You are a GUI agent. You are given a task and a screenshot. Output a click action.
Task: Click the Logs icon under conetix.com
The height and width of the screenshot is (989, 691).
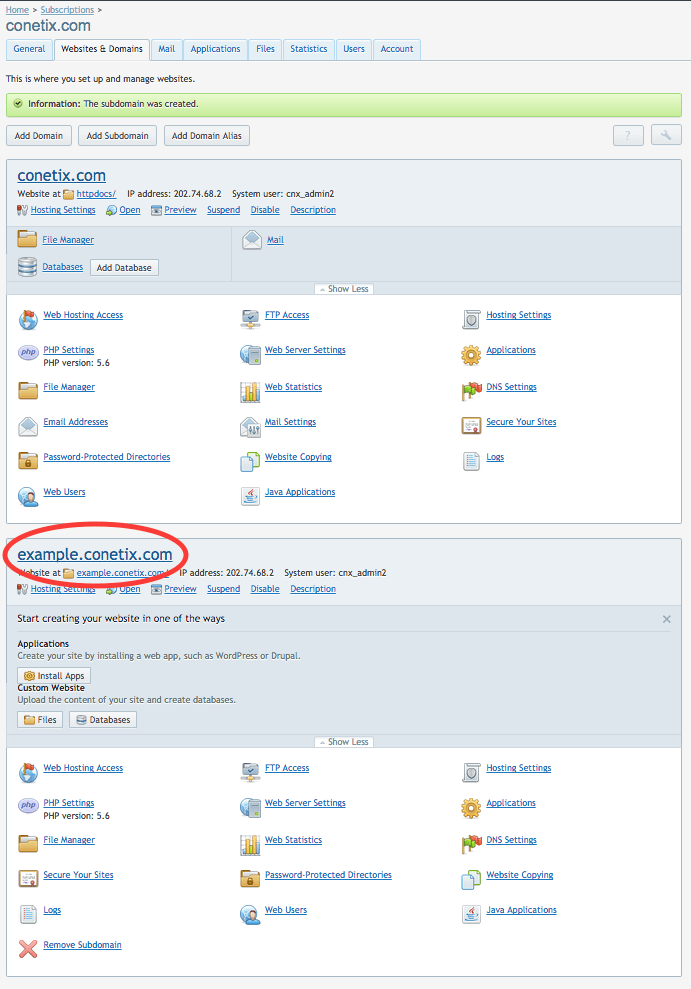pyautogui.click(x=471, y=462)
